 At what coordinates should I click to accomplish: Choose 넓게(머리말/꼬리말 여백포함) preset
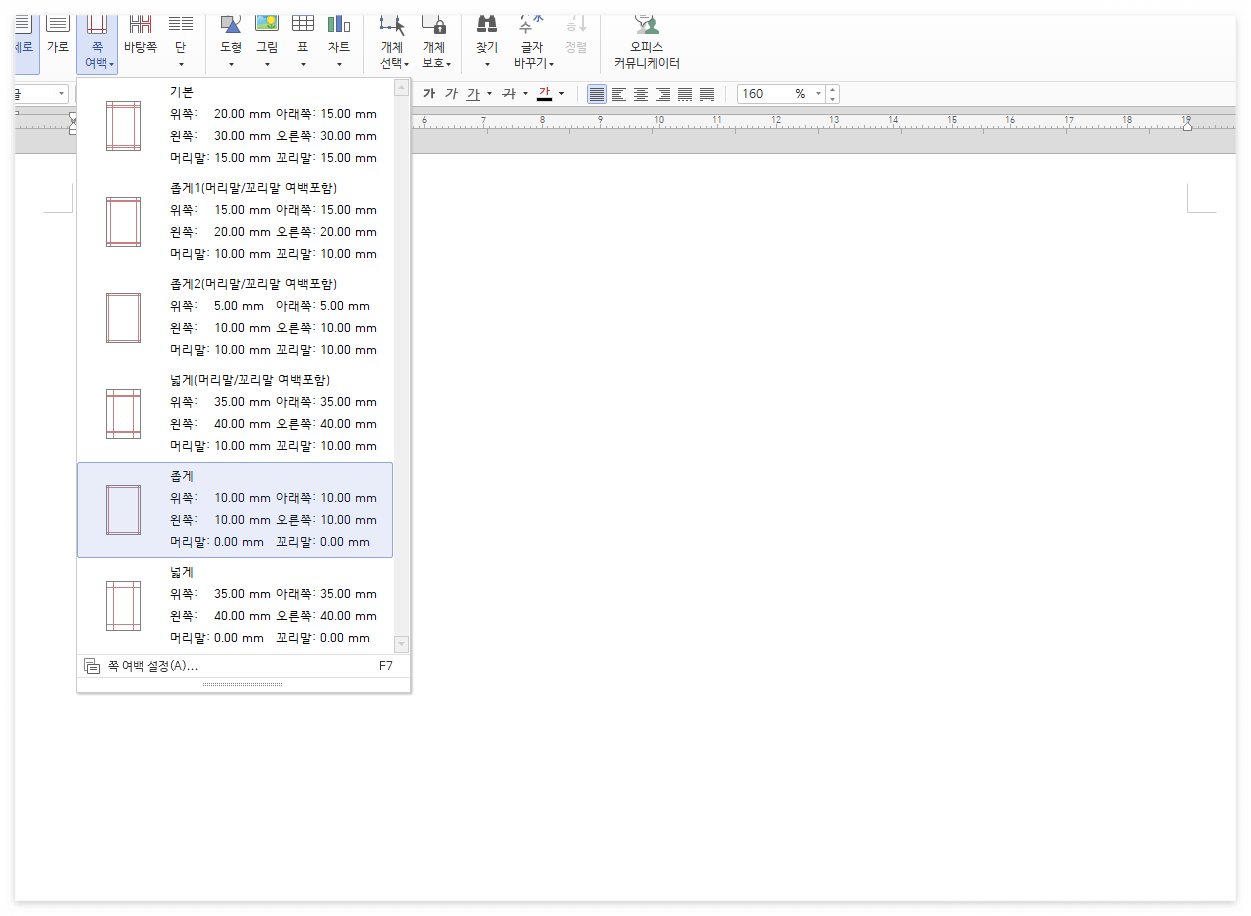[235, 413]
